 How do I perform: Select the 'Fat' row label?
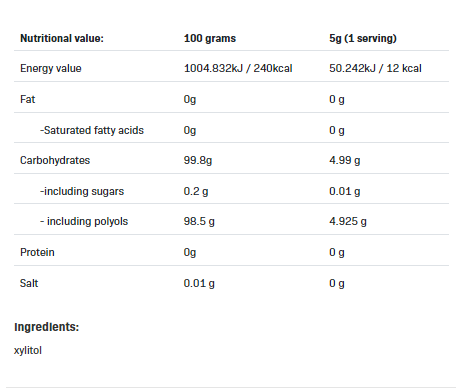(x=27, y=99)
